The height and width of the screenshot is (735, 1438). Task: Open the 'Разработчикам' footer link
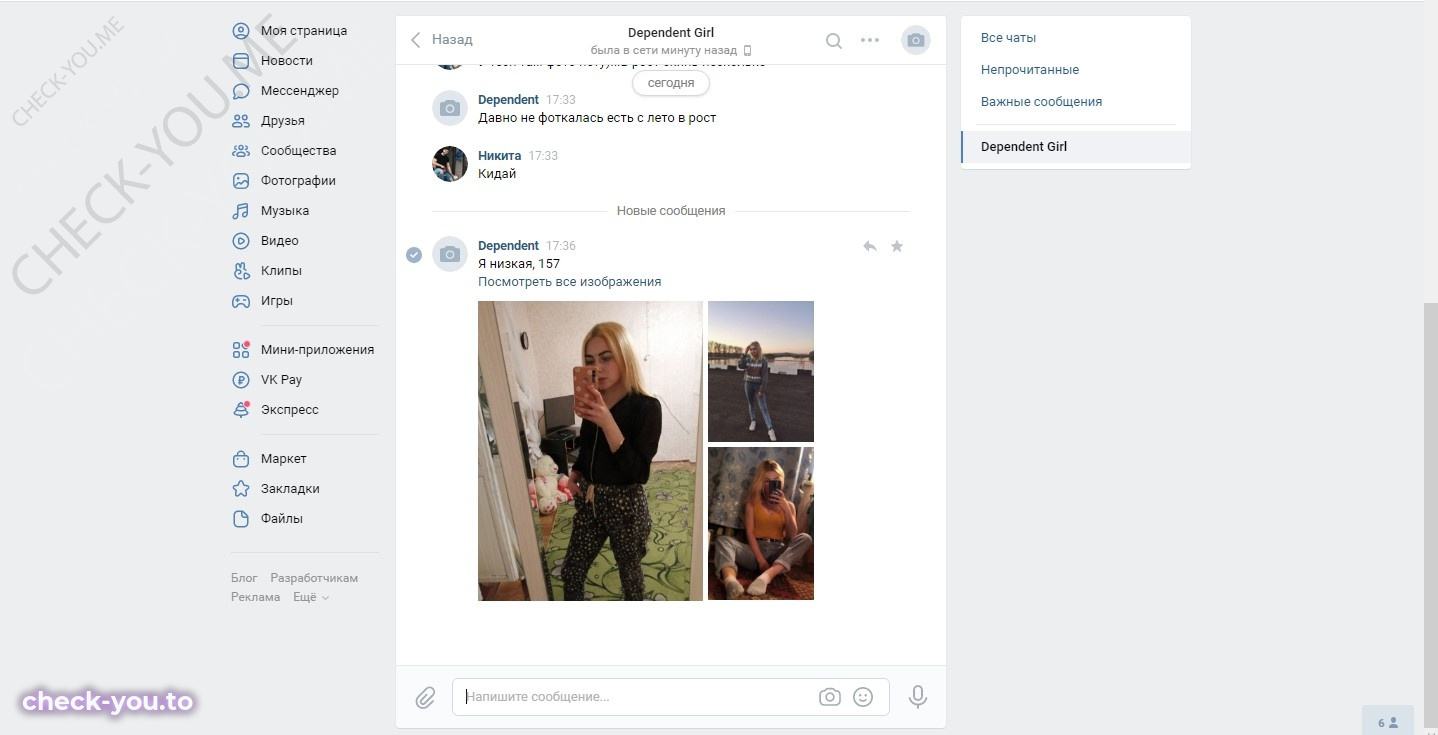click(314, 578)
